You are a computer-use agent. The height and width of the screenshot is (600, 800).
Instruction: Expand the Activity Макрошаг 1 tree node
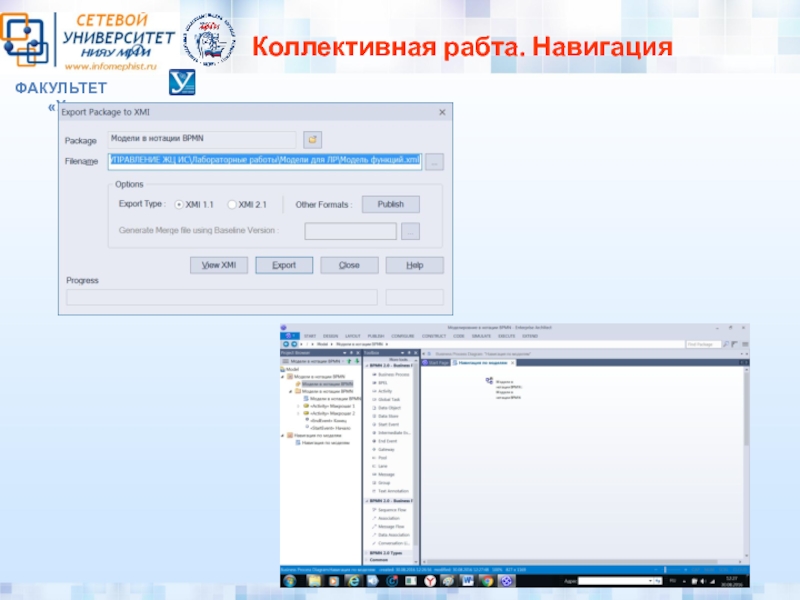(297, 406)
